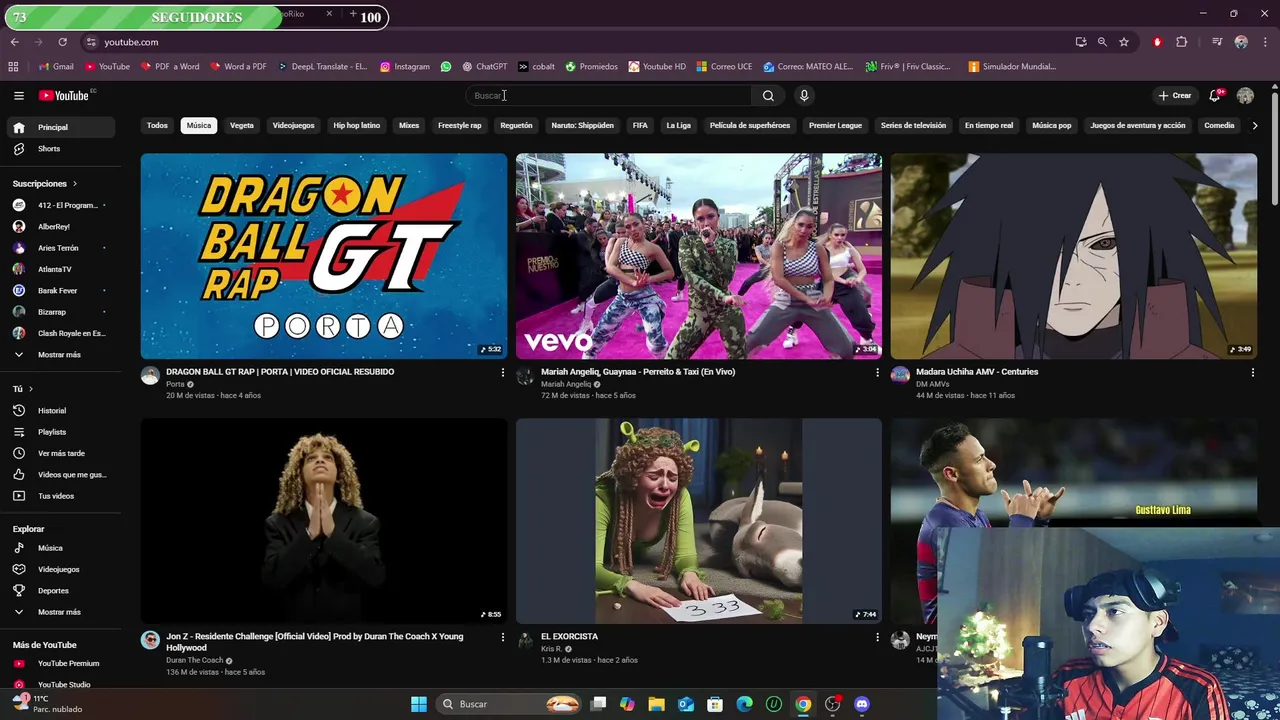1280x720 pixels.
Task: Open Porta channel name link
Action: (175, 384)
